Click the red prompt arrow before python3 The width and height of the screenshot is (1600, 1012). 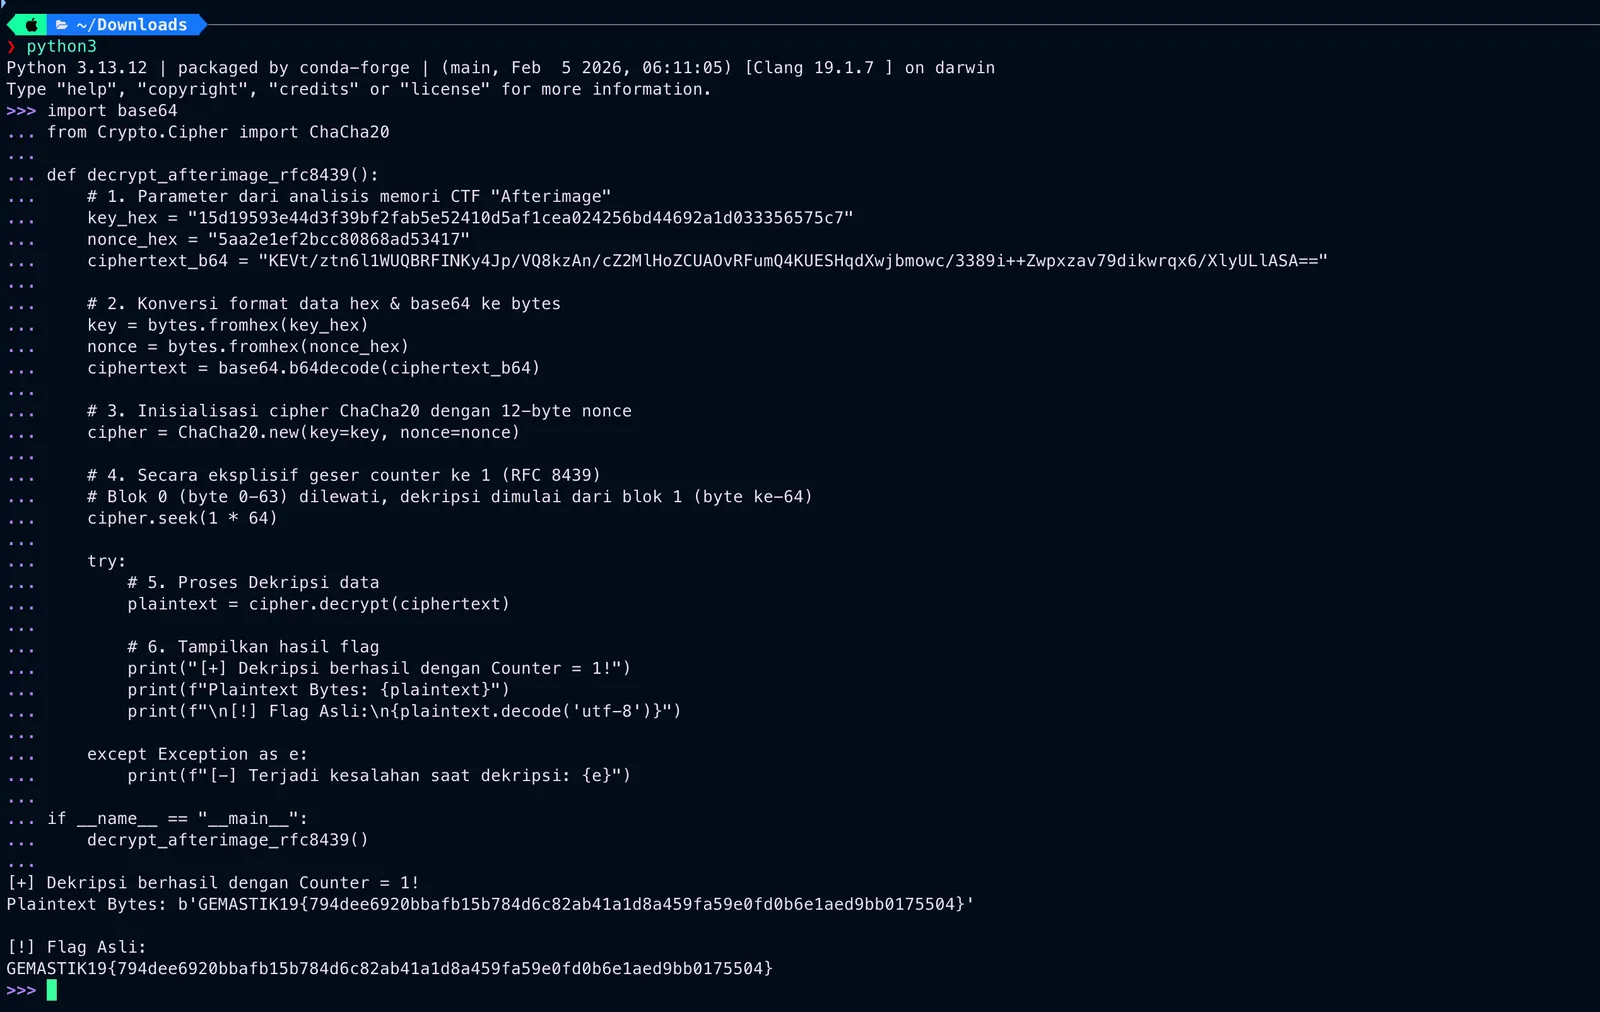[11, 46]
